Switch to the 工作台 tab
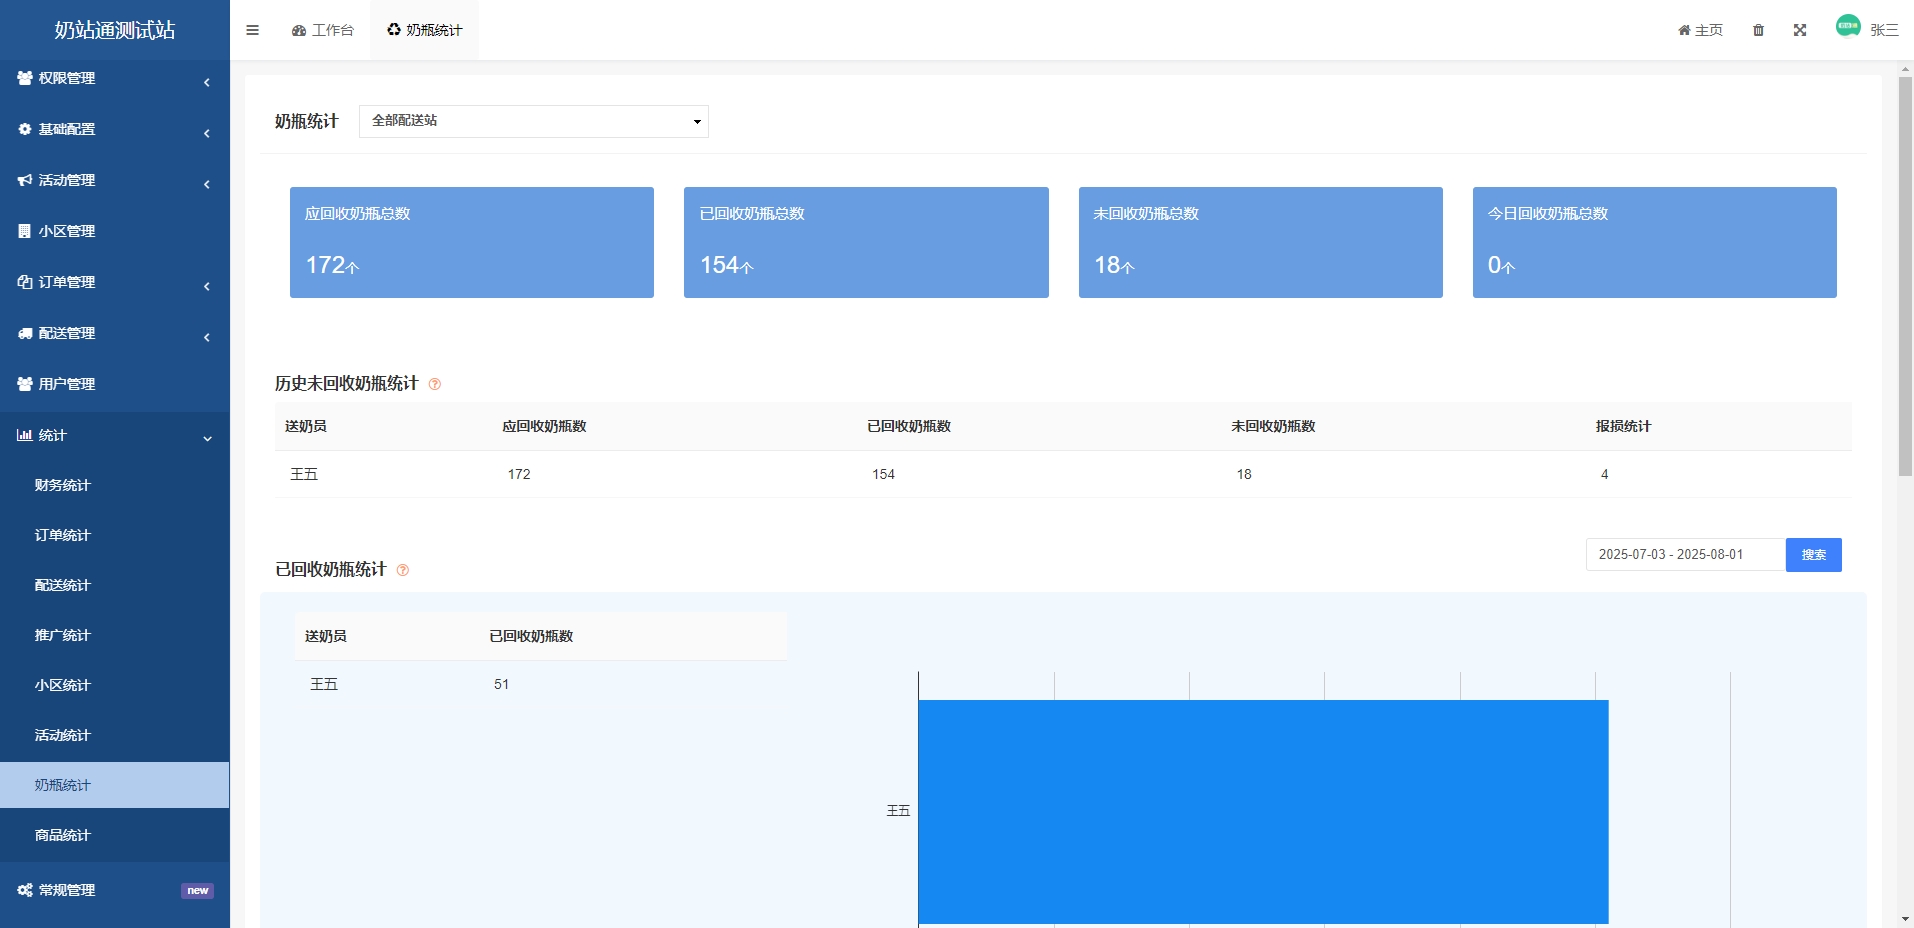The height and width of the screenshot is (928, 1914). [x=323, y=30]
